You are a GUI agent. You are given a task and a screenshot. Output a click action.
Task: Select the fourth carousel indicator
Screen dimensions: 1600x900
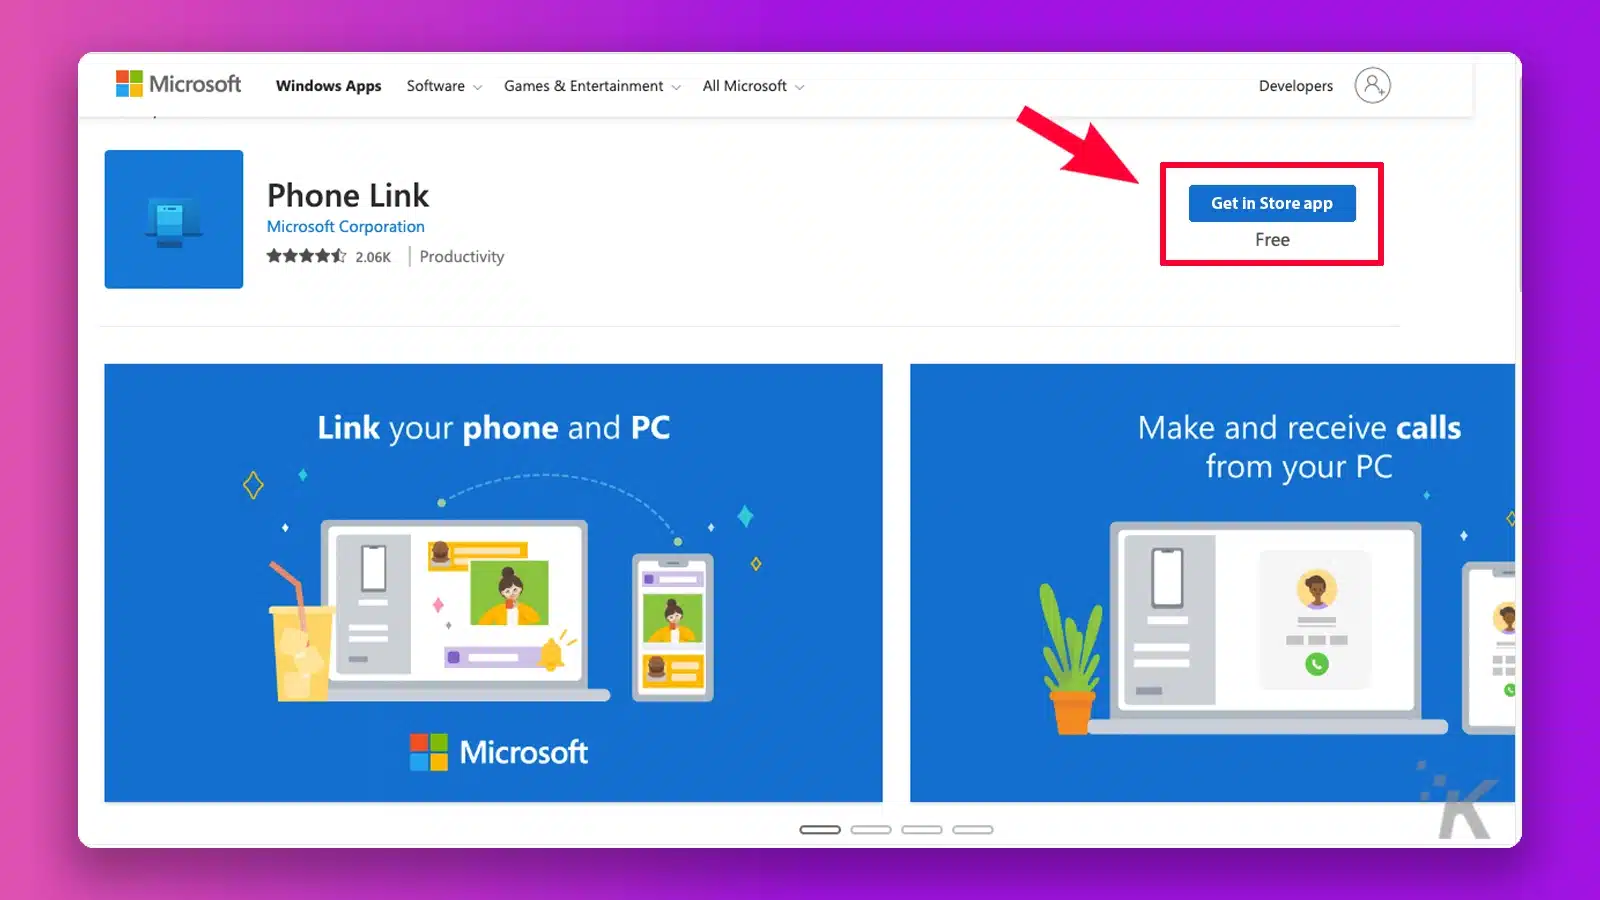pos(973,830)
